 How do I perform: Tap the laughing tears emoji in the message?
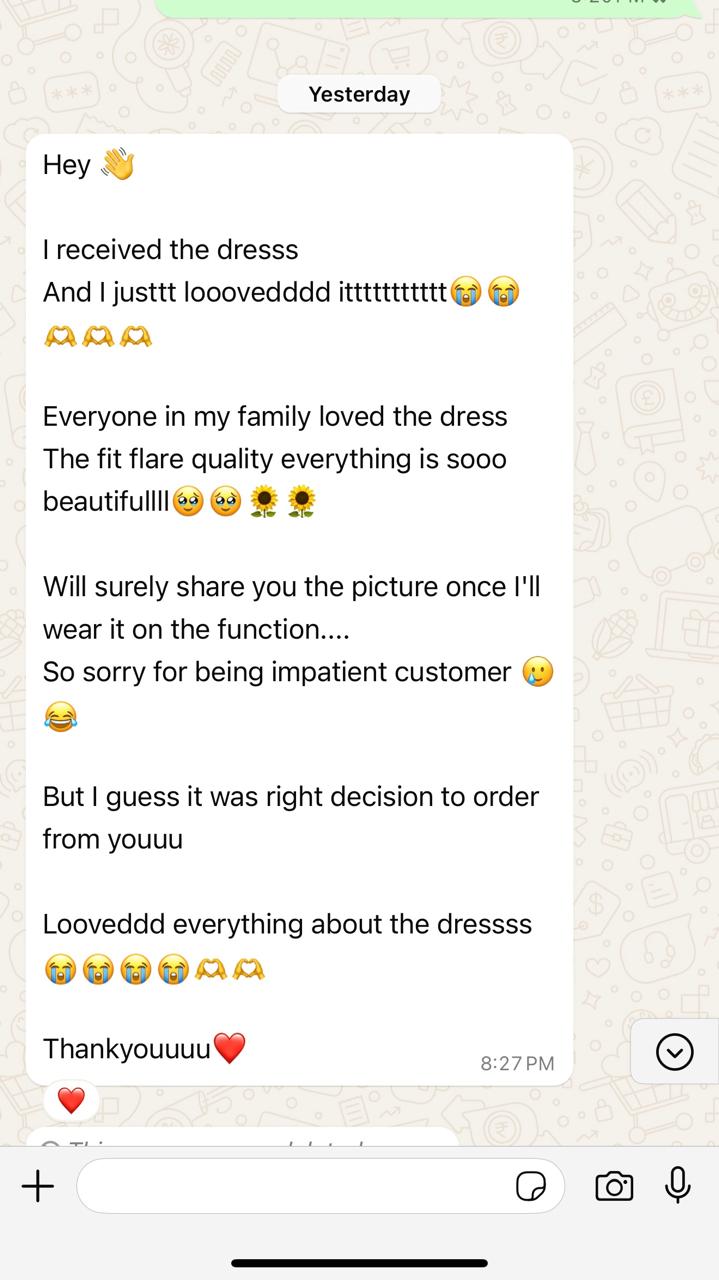pos(60,717)
